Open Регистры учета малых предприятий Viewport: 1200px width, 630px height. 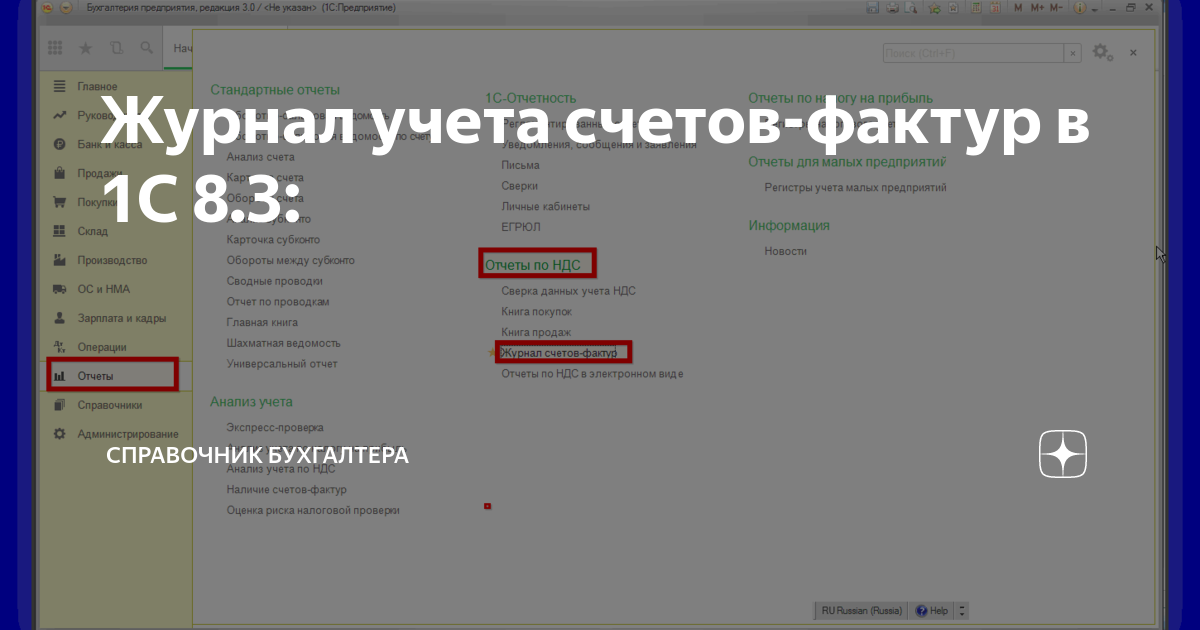click(x=855, y=187)
